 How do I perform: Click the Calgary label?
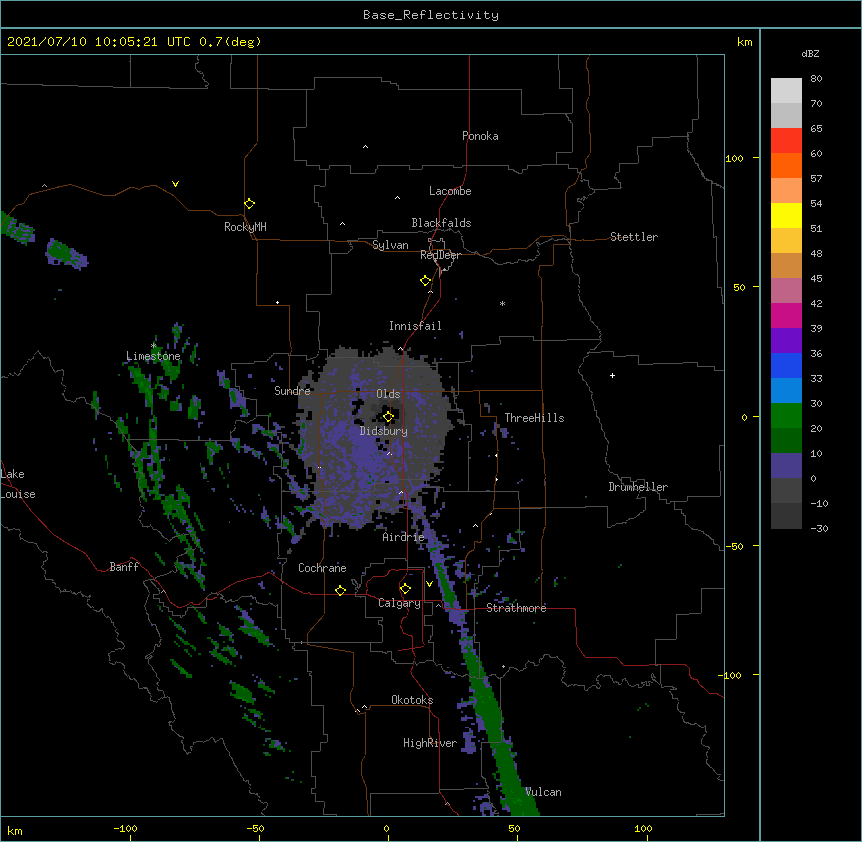[x=399, y=603]
